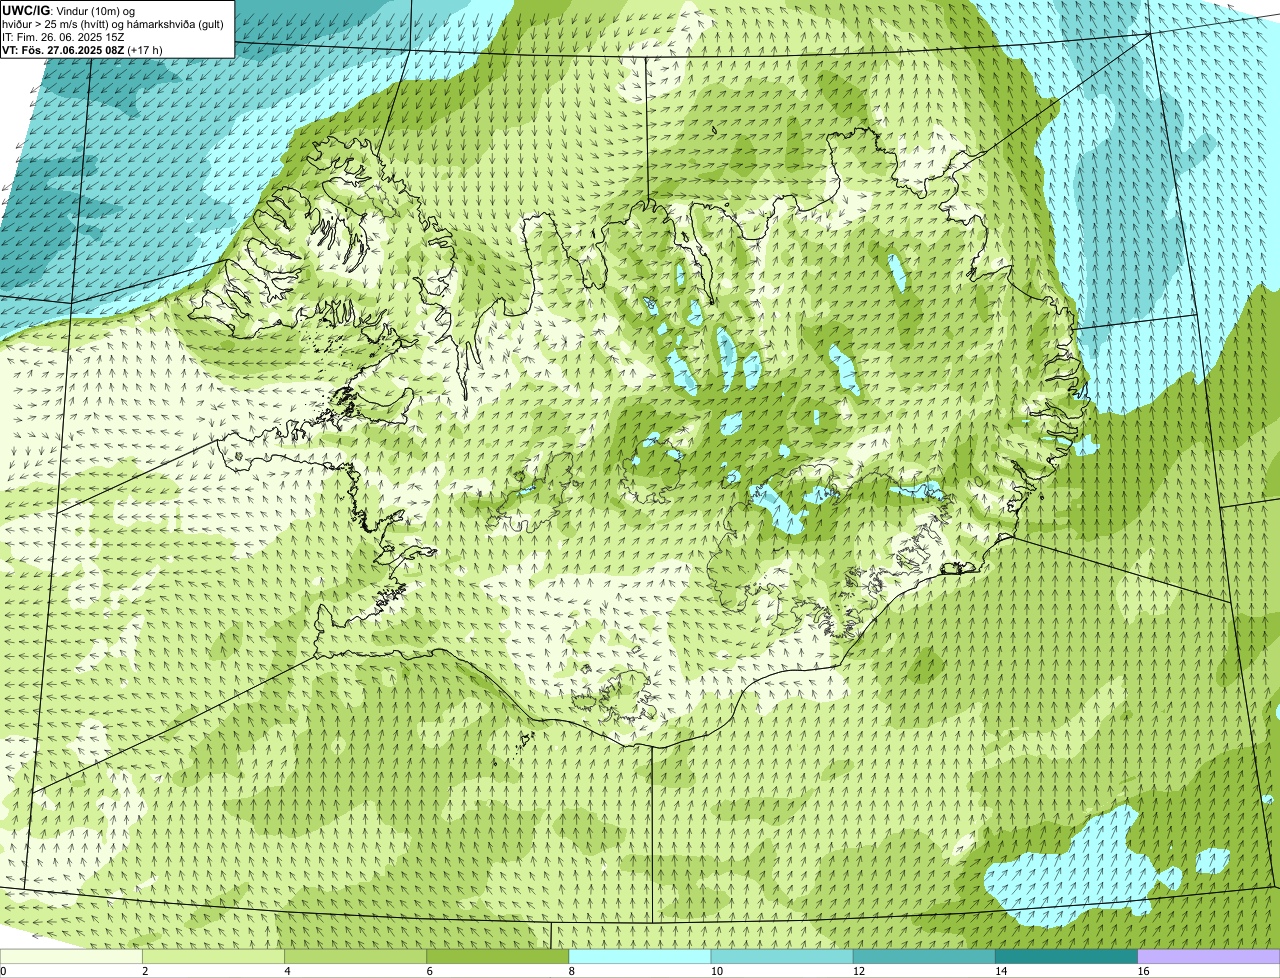Click the 4–6 m/s green legend swatch
The width and height of the screenshot is (1280, 978).
coord(356,957)
